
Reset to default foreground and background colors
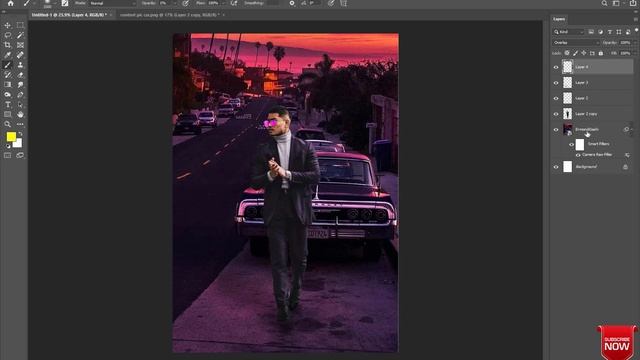point(8,146)
